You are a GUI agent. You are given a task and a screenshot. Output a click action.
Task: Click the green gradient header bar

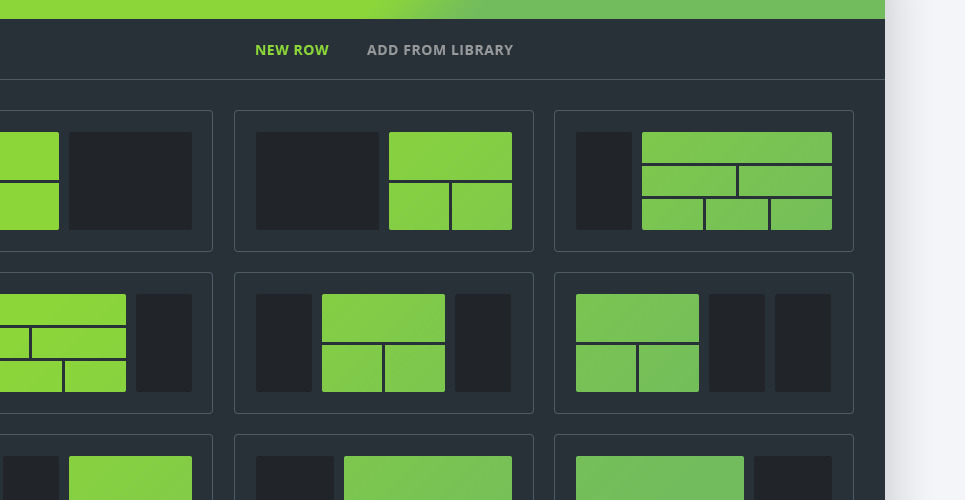coord(442,9)
